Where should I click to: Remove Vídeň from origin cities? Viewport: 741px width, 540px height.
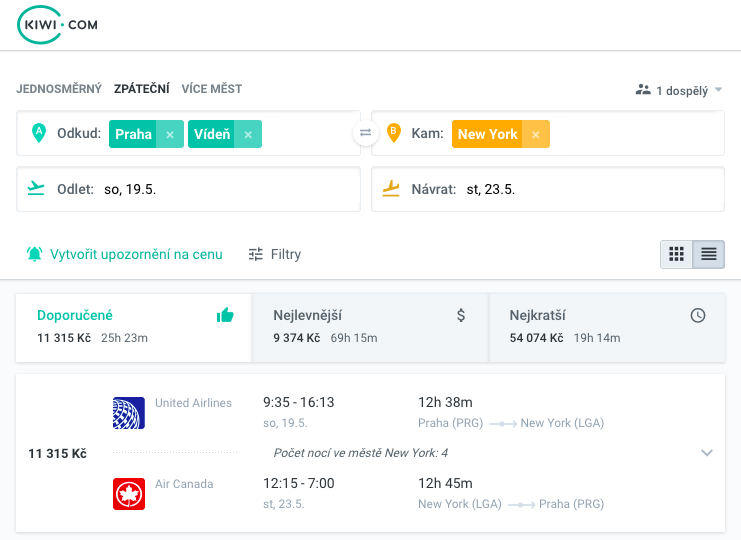click(248, 134)
